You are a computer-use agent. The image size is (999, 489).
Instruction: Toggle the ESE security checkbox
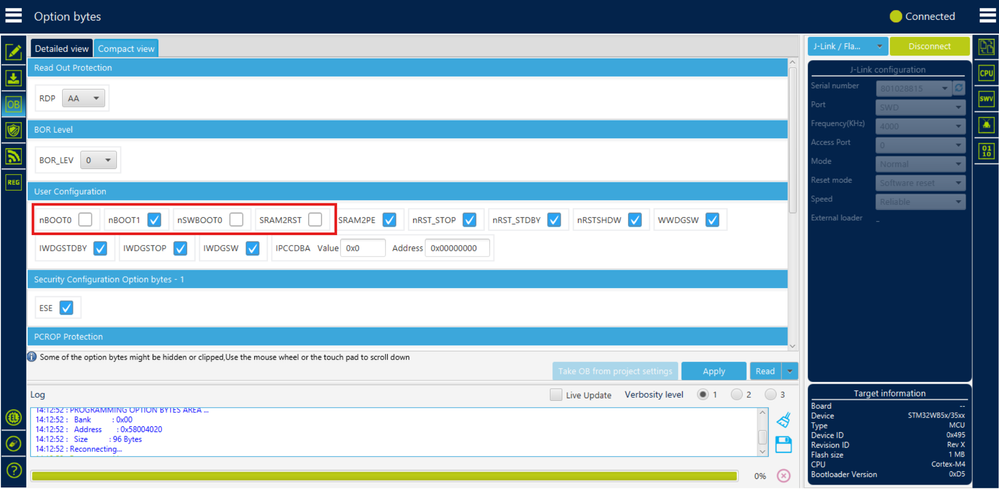(66, 308)
